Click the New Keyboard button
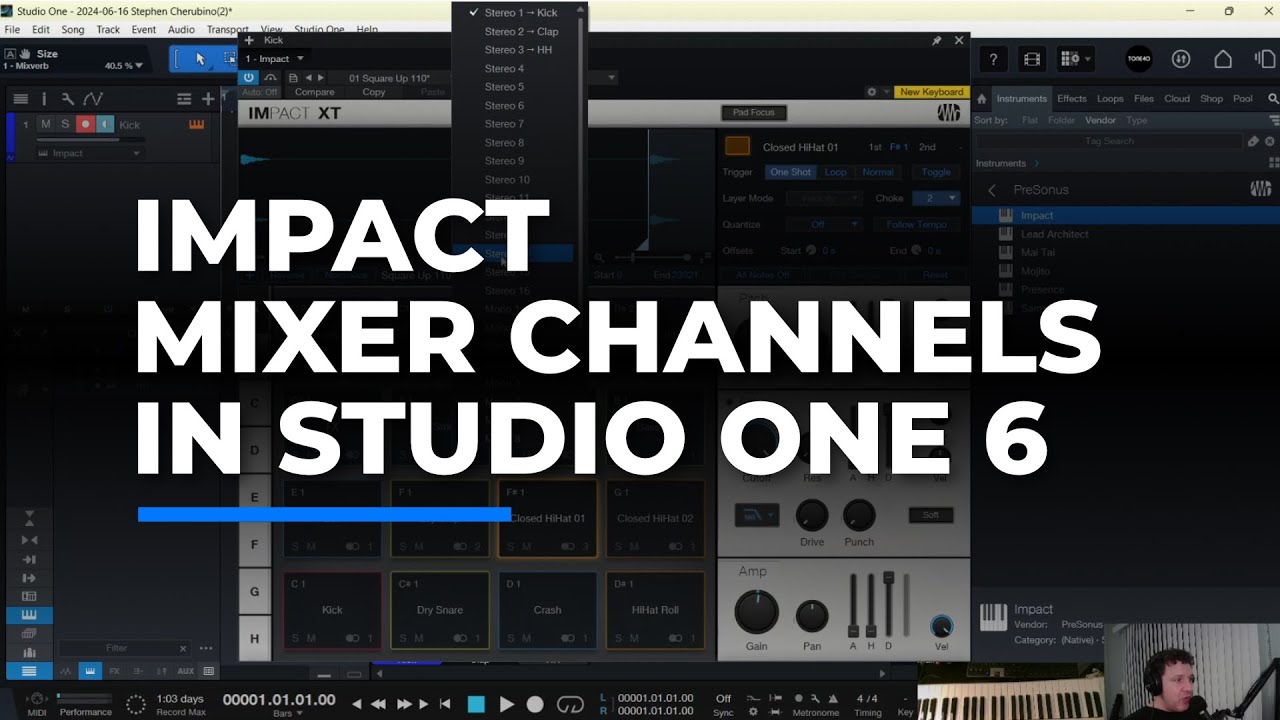Image resolution: width=1280 pixels, height=720 pixels. (931, 92)
